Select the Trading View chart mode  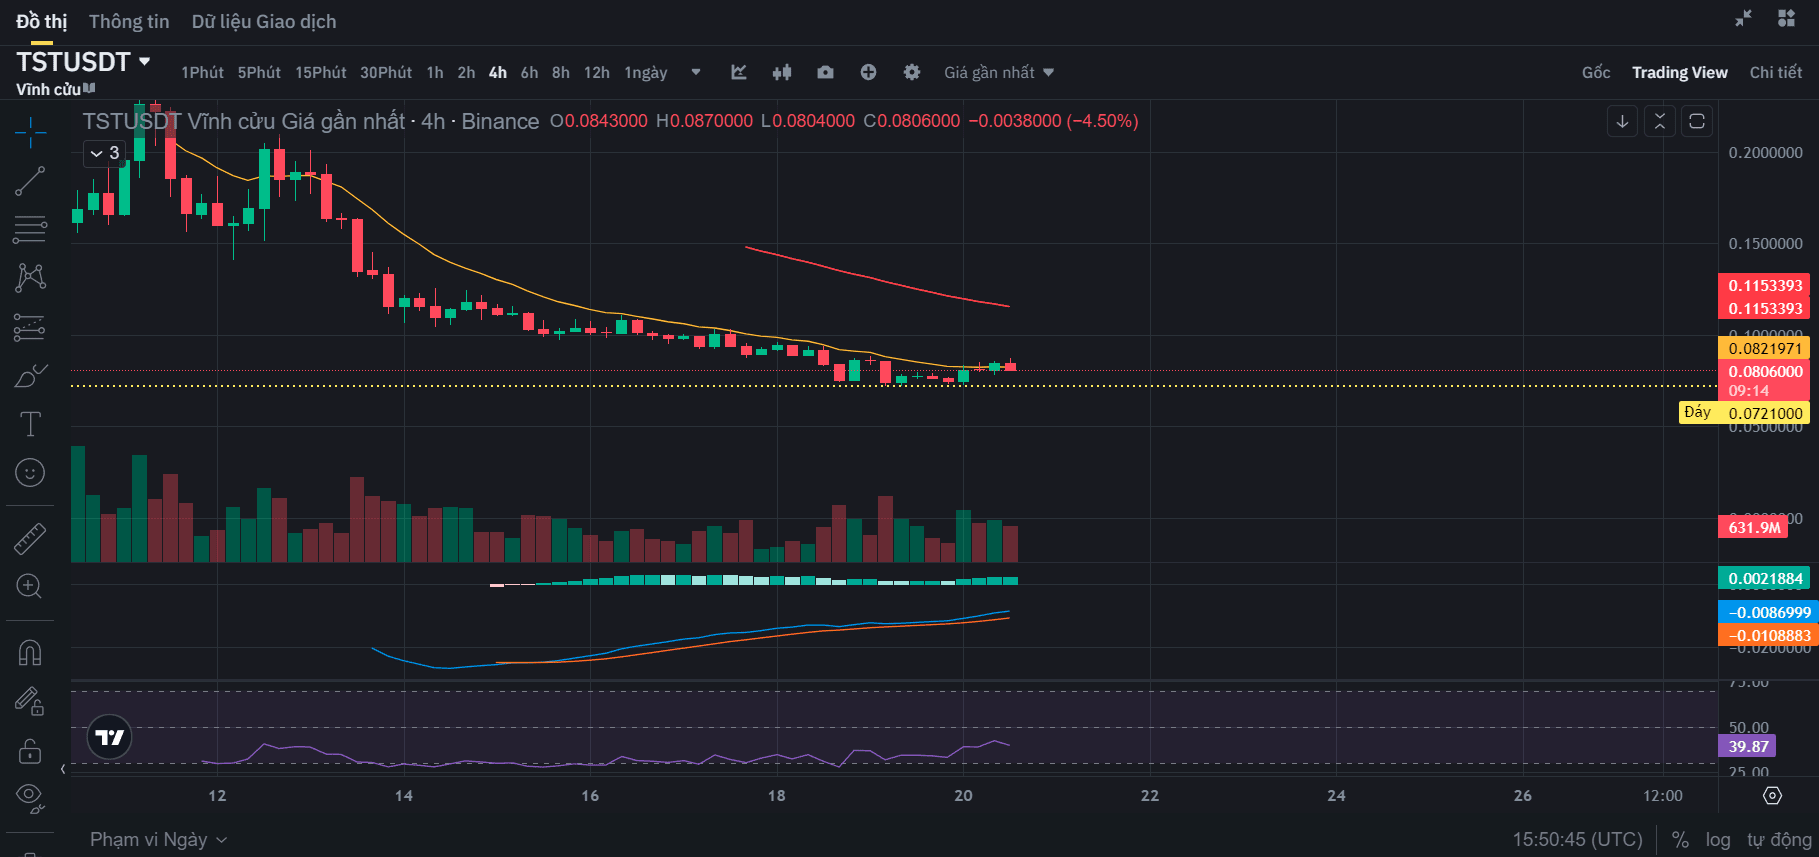coord(1680,72)
